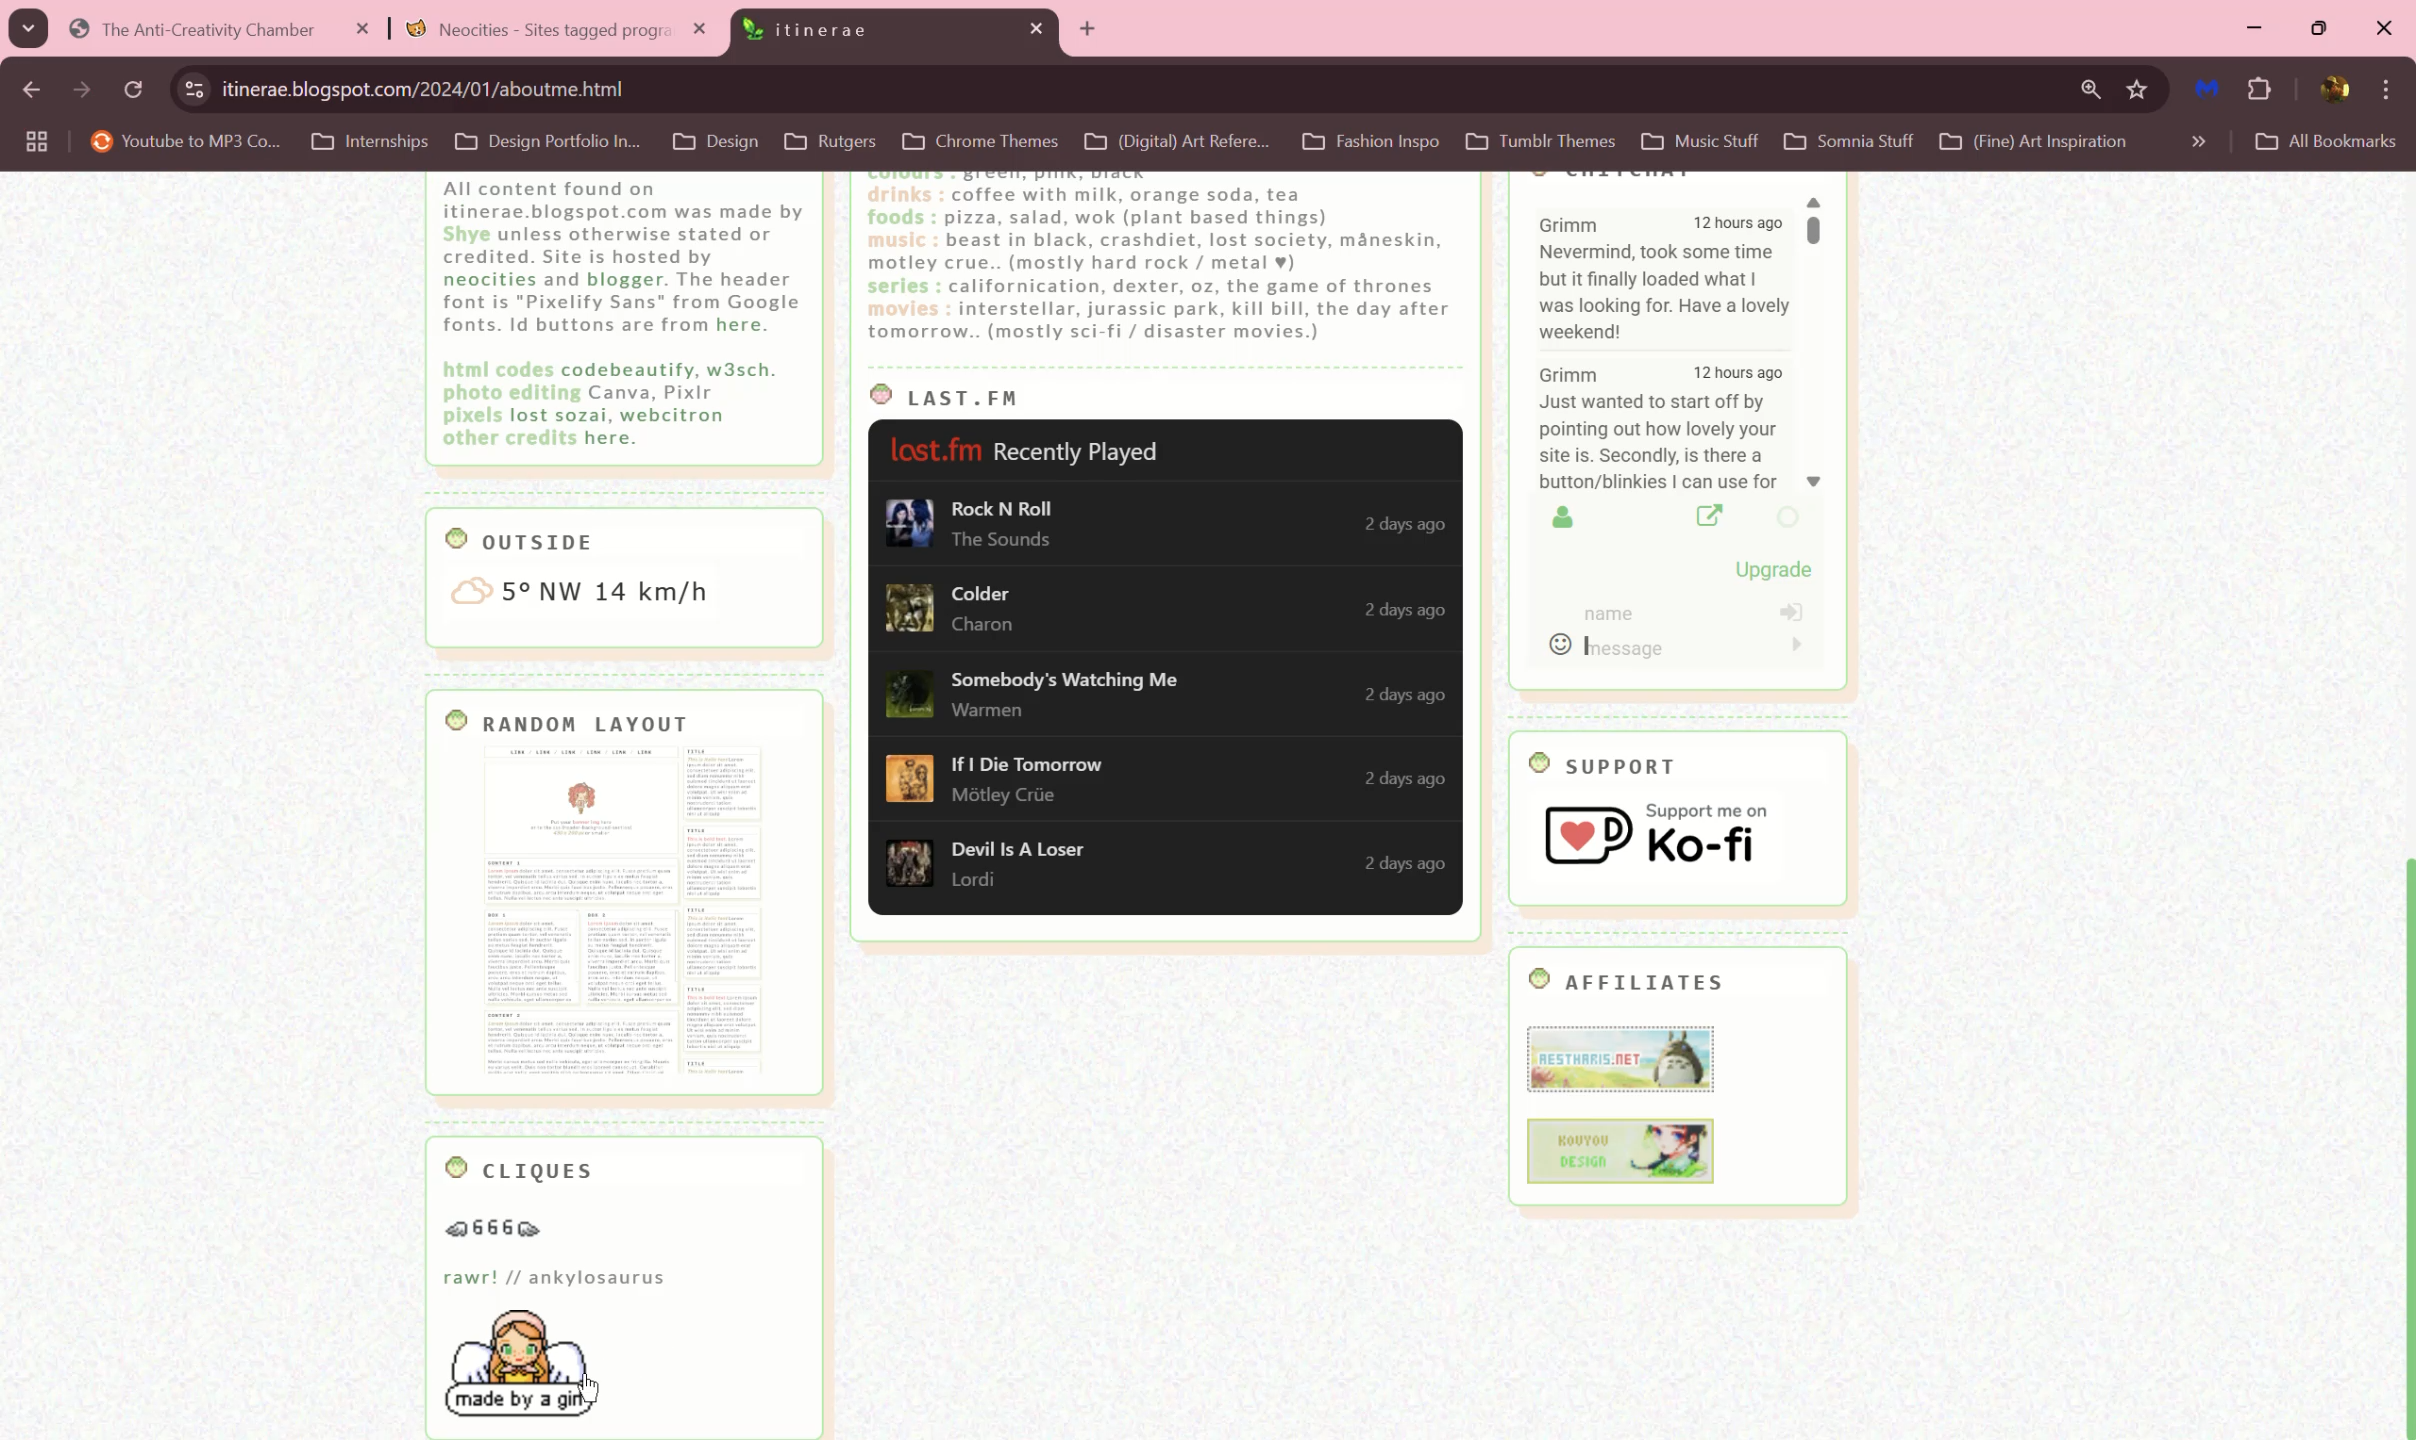Open Somnia Stuff bookmark folder

(x=1849, y=141)
